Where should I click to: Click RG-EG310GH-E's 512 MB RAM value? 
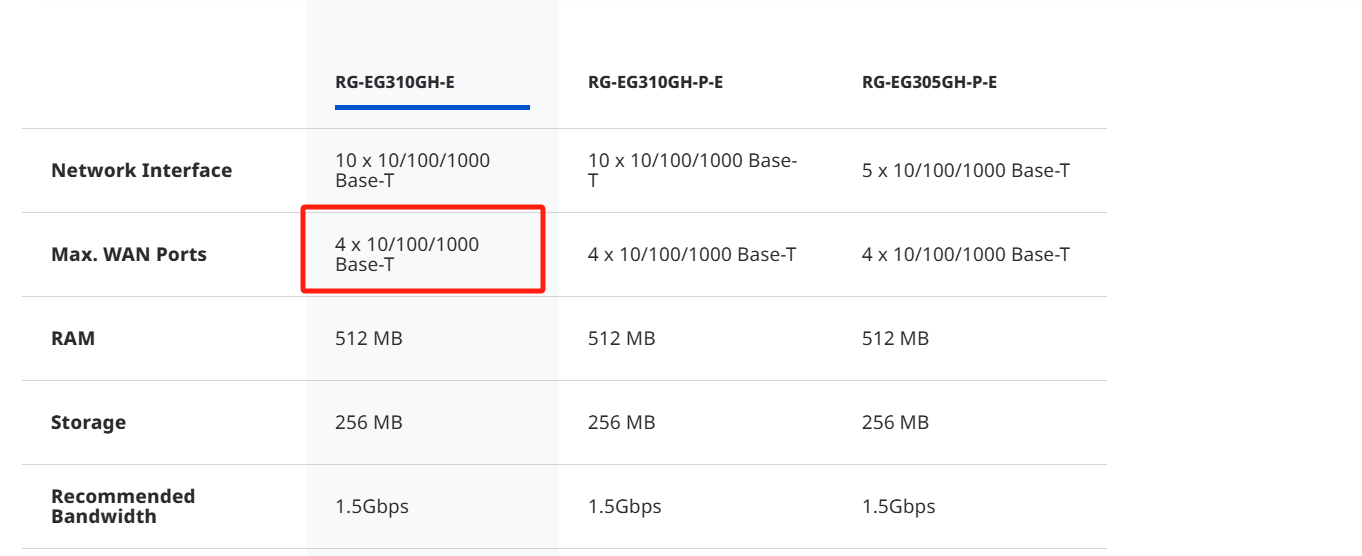(x=368, y=338)
